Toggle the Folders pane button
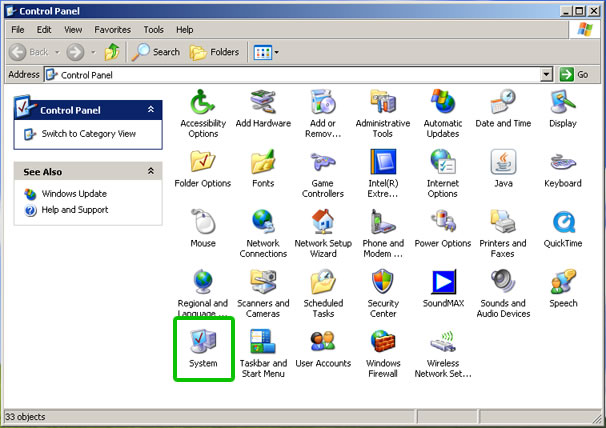This screenshot has width=606, height=428. (x=214, y=52)
